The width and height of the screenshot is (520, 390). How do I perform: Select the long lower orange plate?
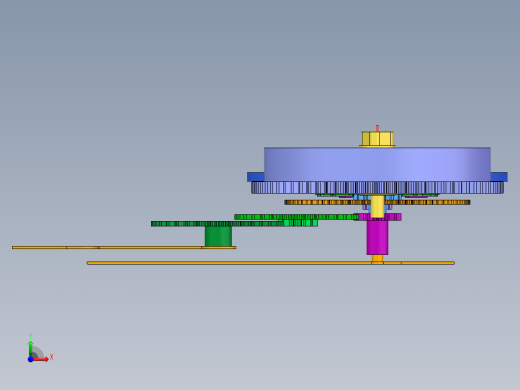click(271, 263)
